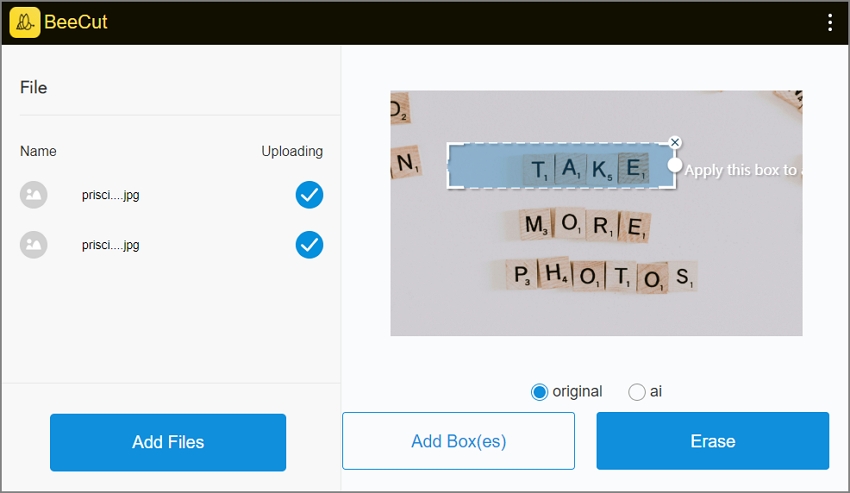Click the Uploading column header
Viewport: 850px width, 493px height.
click(x=292, y=151)
